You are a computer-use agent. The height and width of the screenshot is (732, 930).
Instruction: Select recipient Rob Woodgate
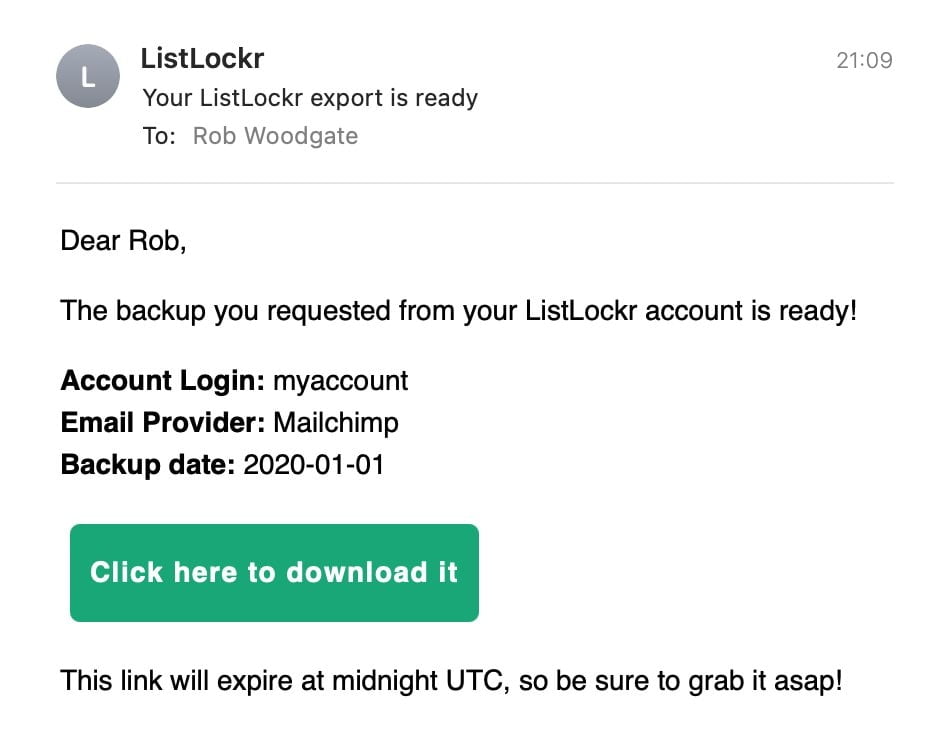tap(275, 136)
